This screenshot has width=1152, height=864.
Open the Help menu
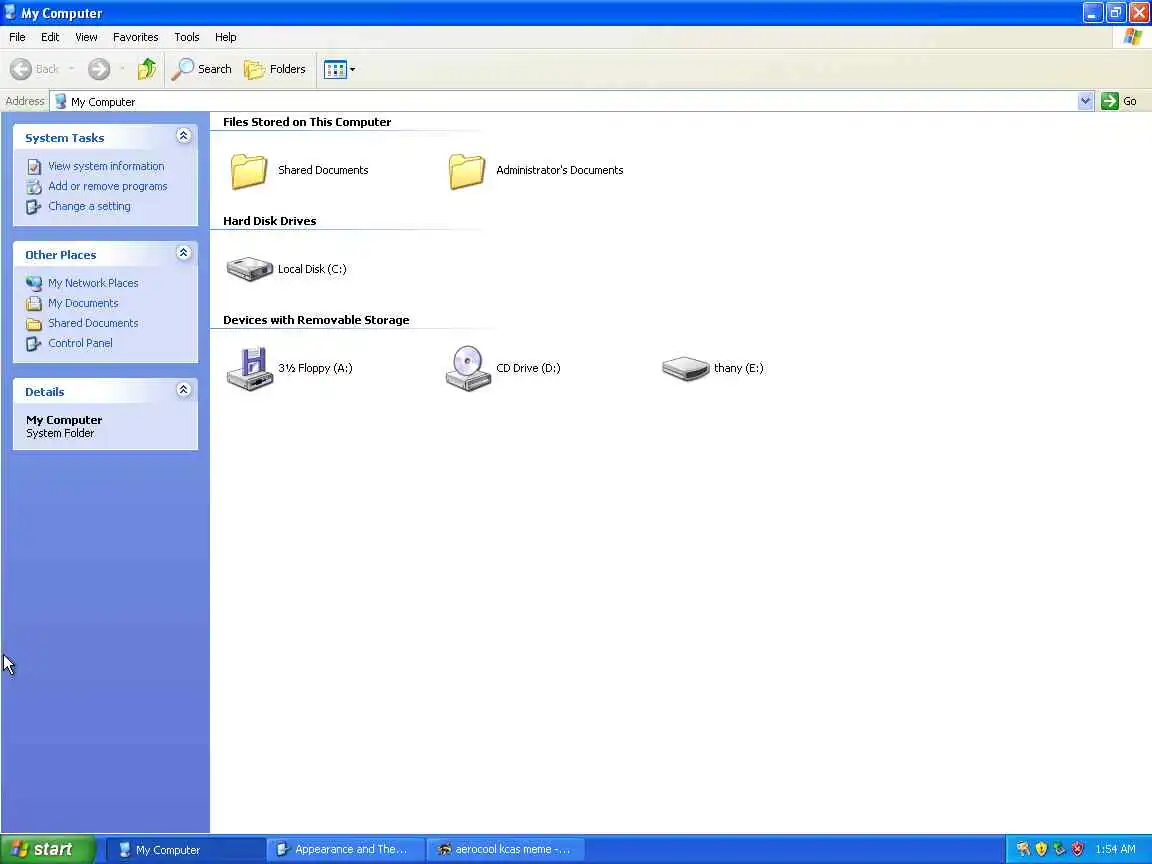point(226,37)
